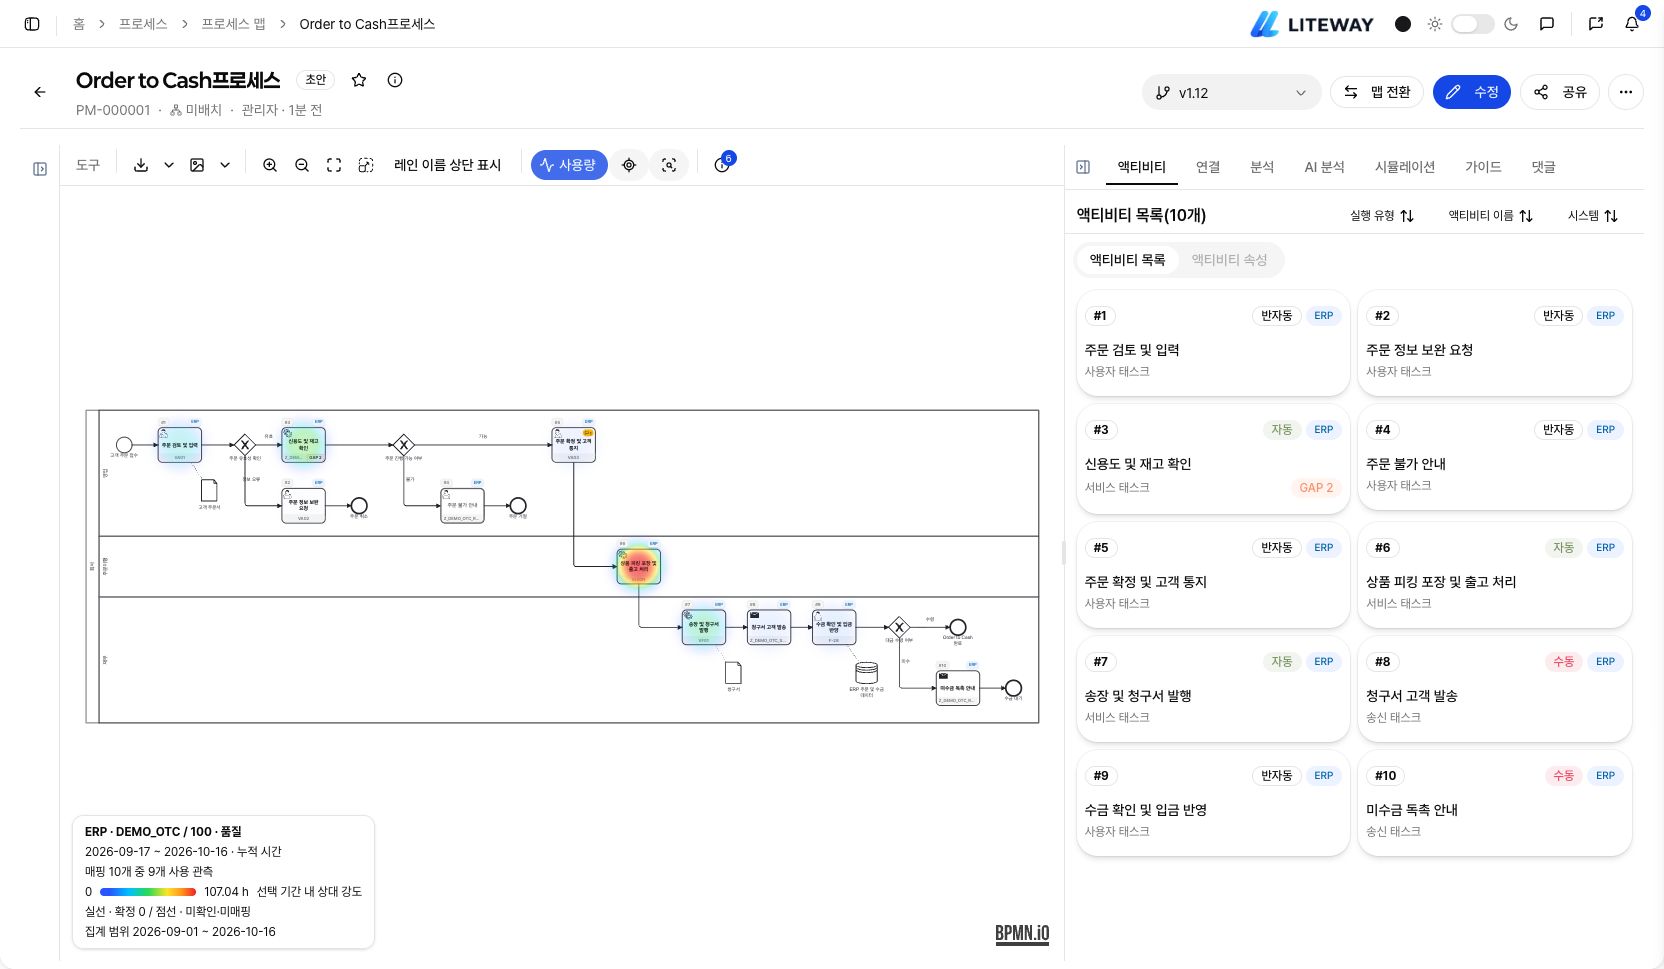The width and height of the screenshot is (1664, 969).
Task: Open the 프로세스 맵 breadcrumb link
Action: (233, 24)
